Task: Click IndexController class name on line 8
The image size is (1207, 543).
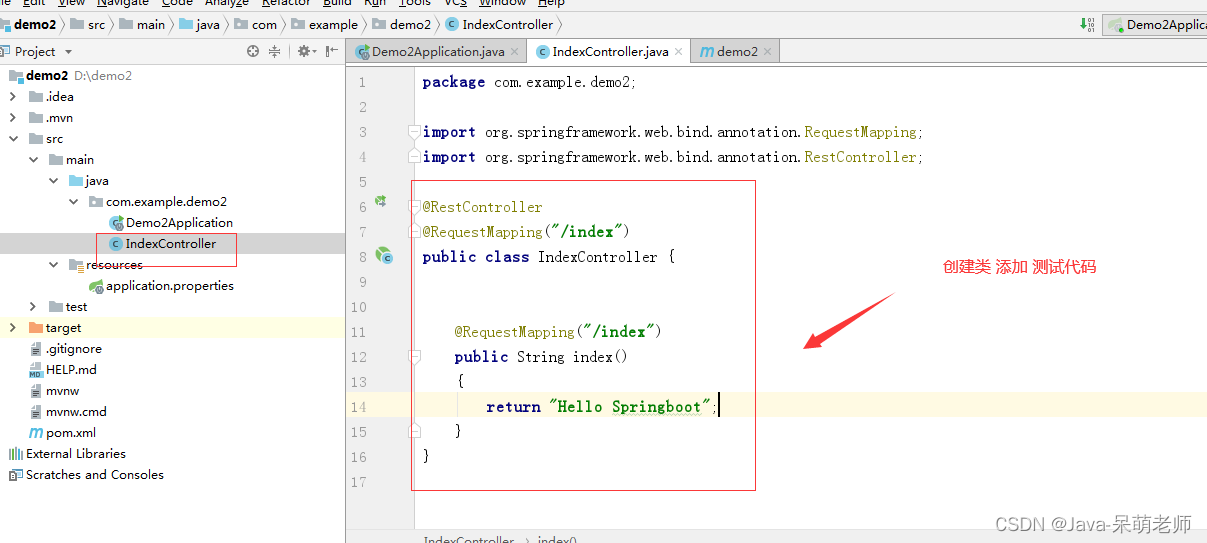Action: point(598,257)
